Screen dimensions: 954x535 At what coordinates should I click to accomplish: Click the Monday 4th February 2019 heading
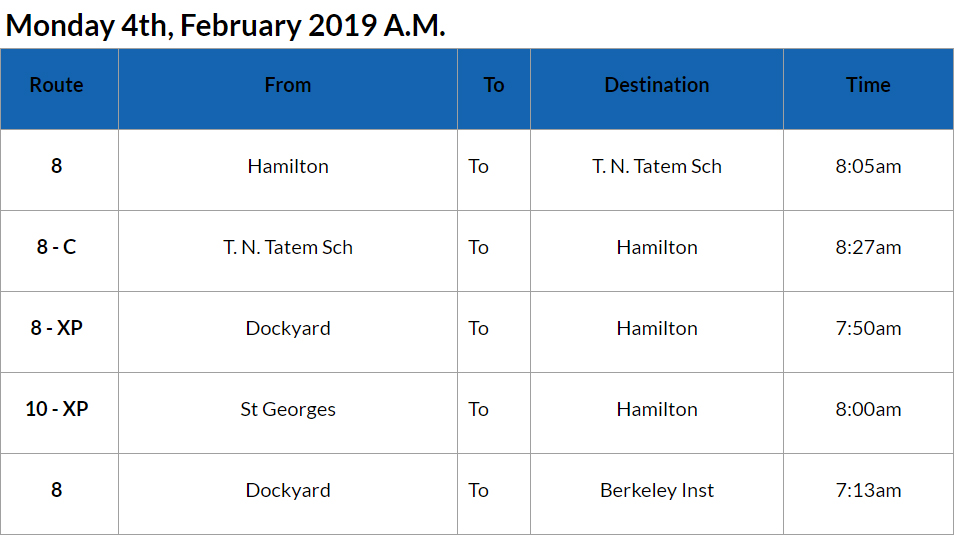point(226,25)
